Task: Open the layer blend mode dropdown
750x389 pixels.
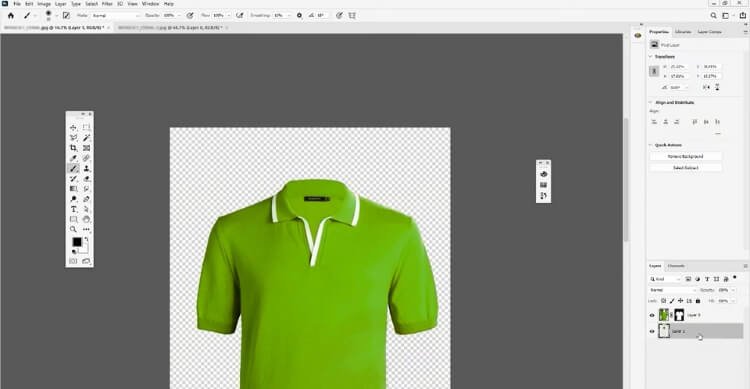Action: [673, 290]
